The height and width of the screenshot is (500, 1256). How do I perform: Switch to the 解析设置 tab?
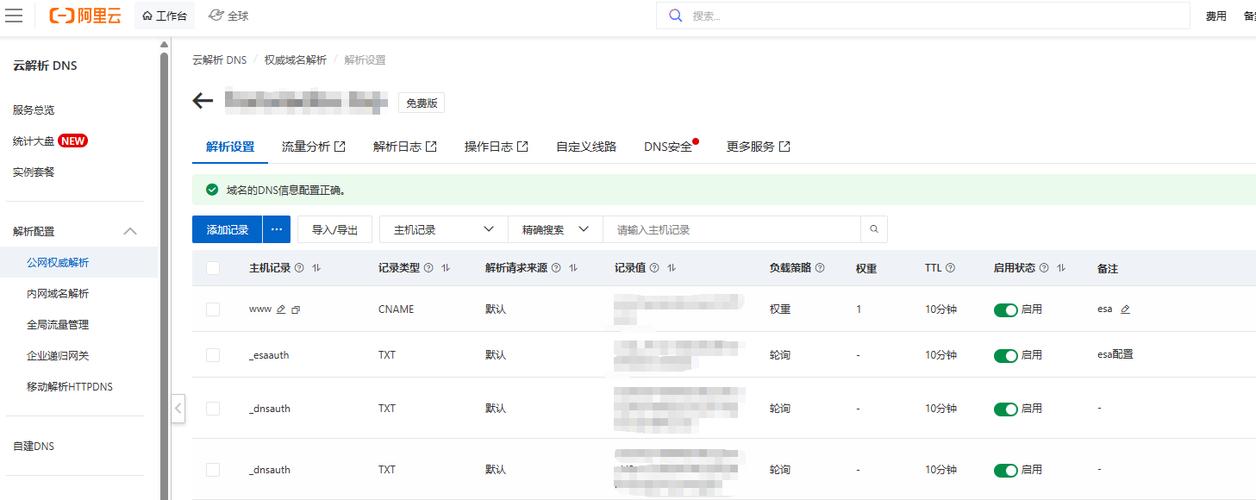point(230,146)
